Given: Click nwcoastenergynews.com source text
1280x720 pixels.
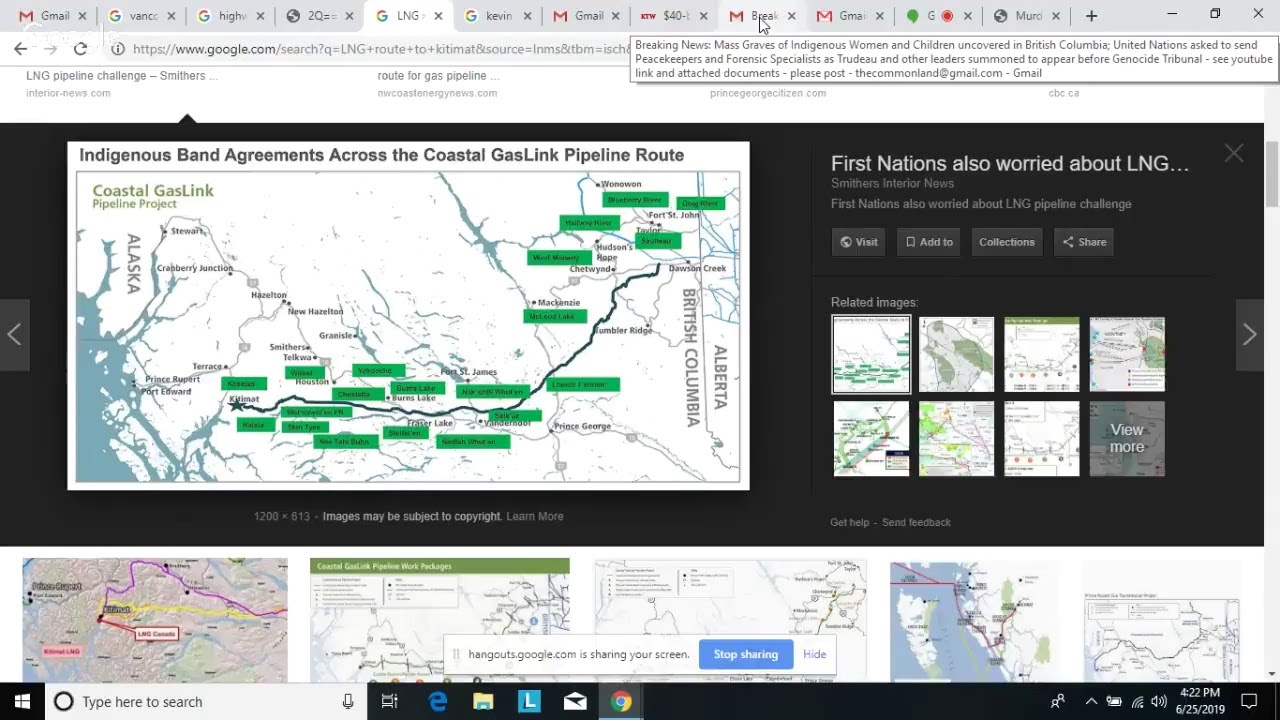Looking at the screenshot, I should click(437, 93).
